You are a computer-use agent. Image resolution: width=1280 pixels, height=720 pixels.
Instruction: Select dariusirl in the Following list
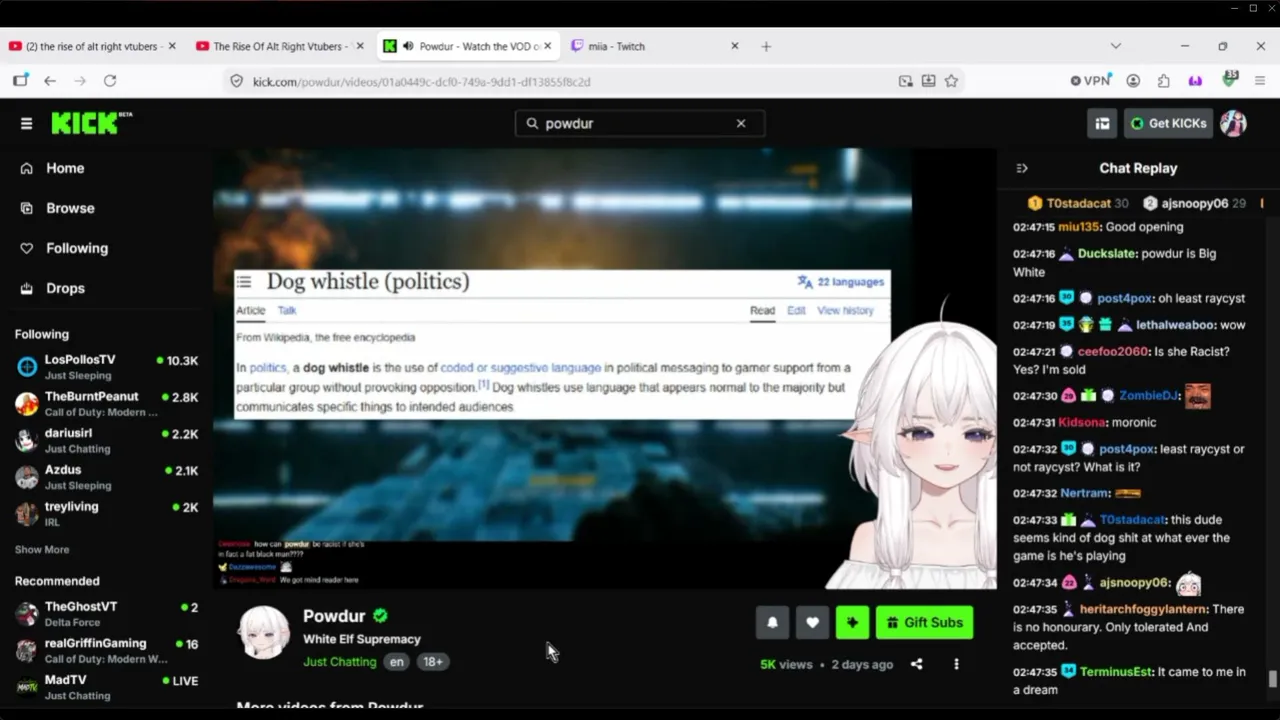coord(107,441)
